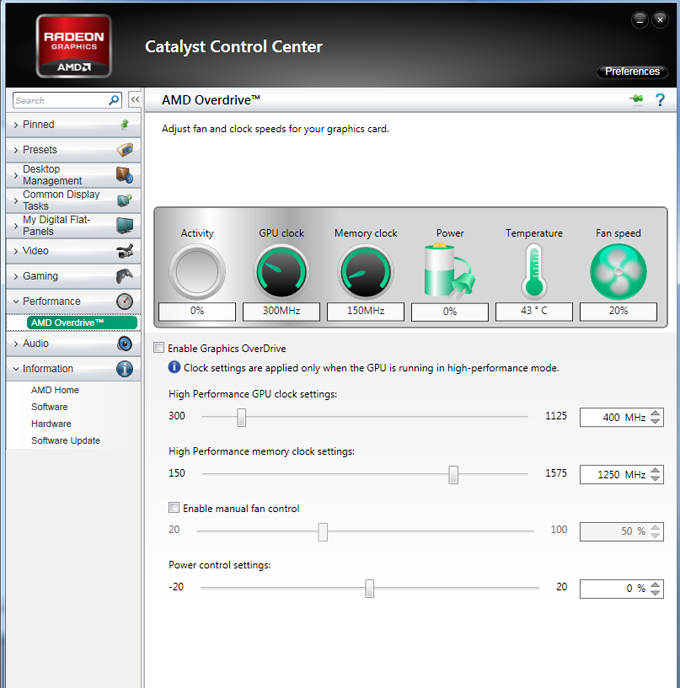680x688 pixels.
Task: Decrease GPU clock MHz with down arrow
Action: click(x=655, y=421)
